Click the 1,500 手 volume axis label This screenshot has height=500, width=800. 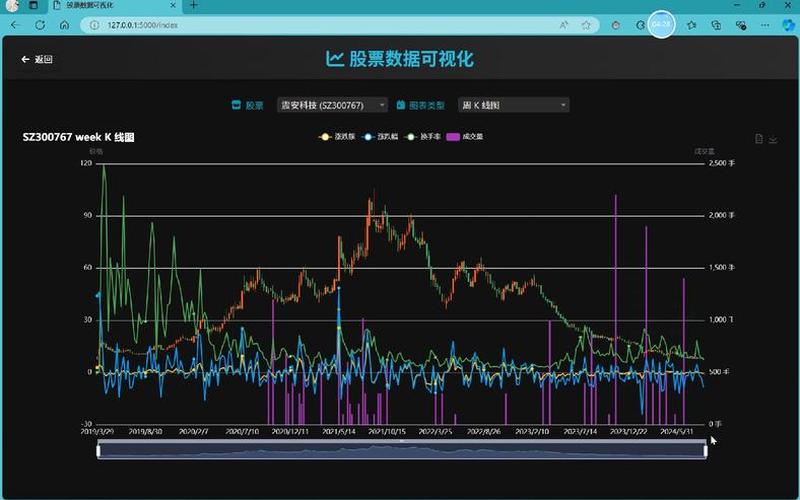[721, 267]
